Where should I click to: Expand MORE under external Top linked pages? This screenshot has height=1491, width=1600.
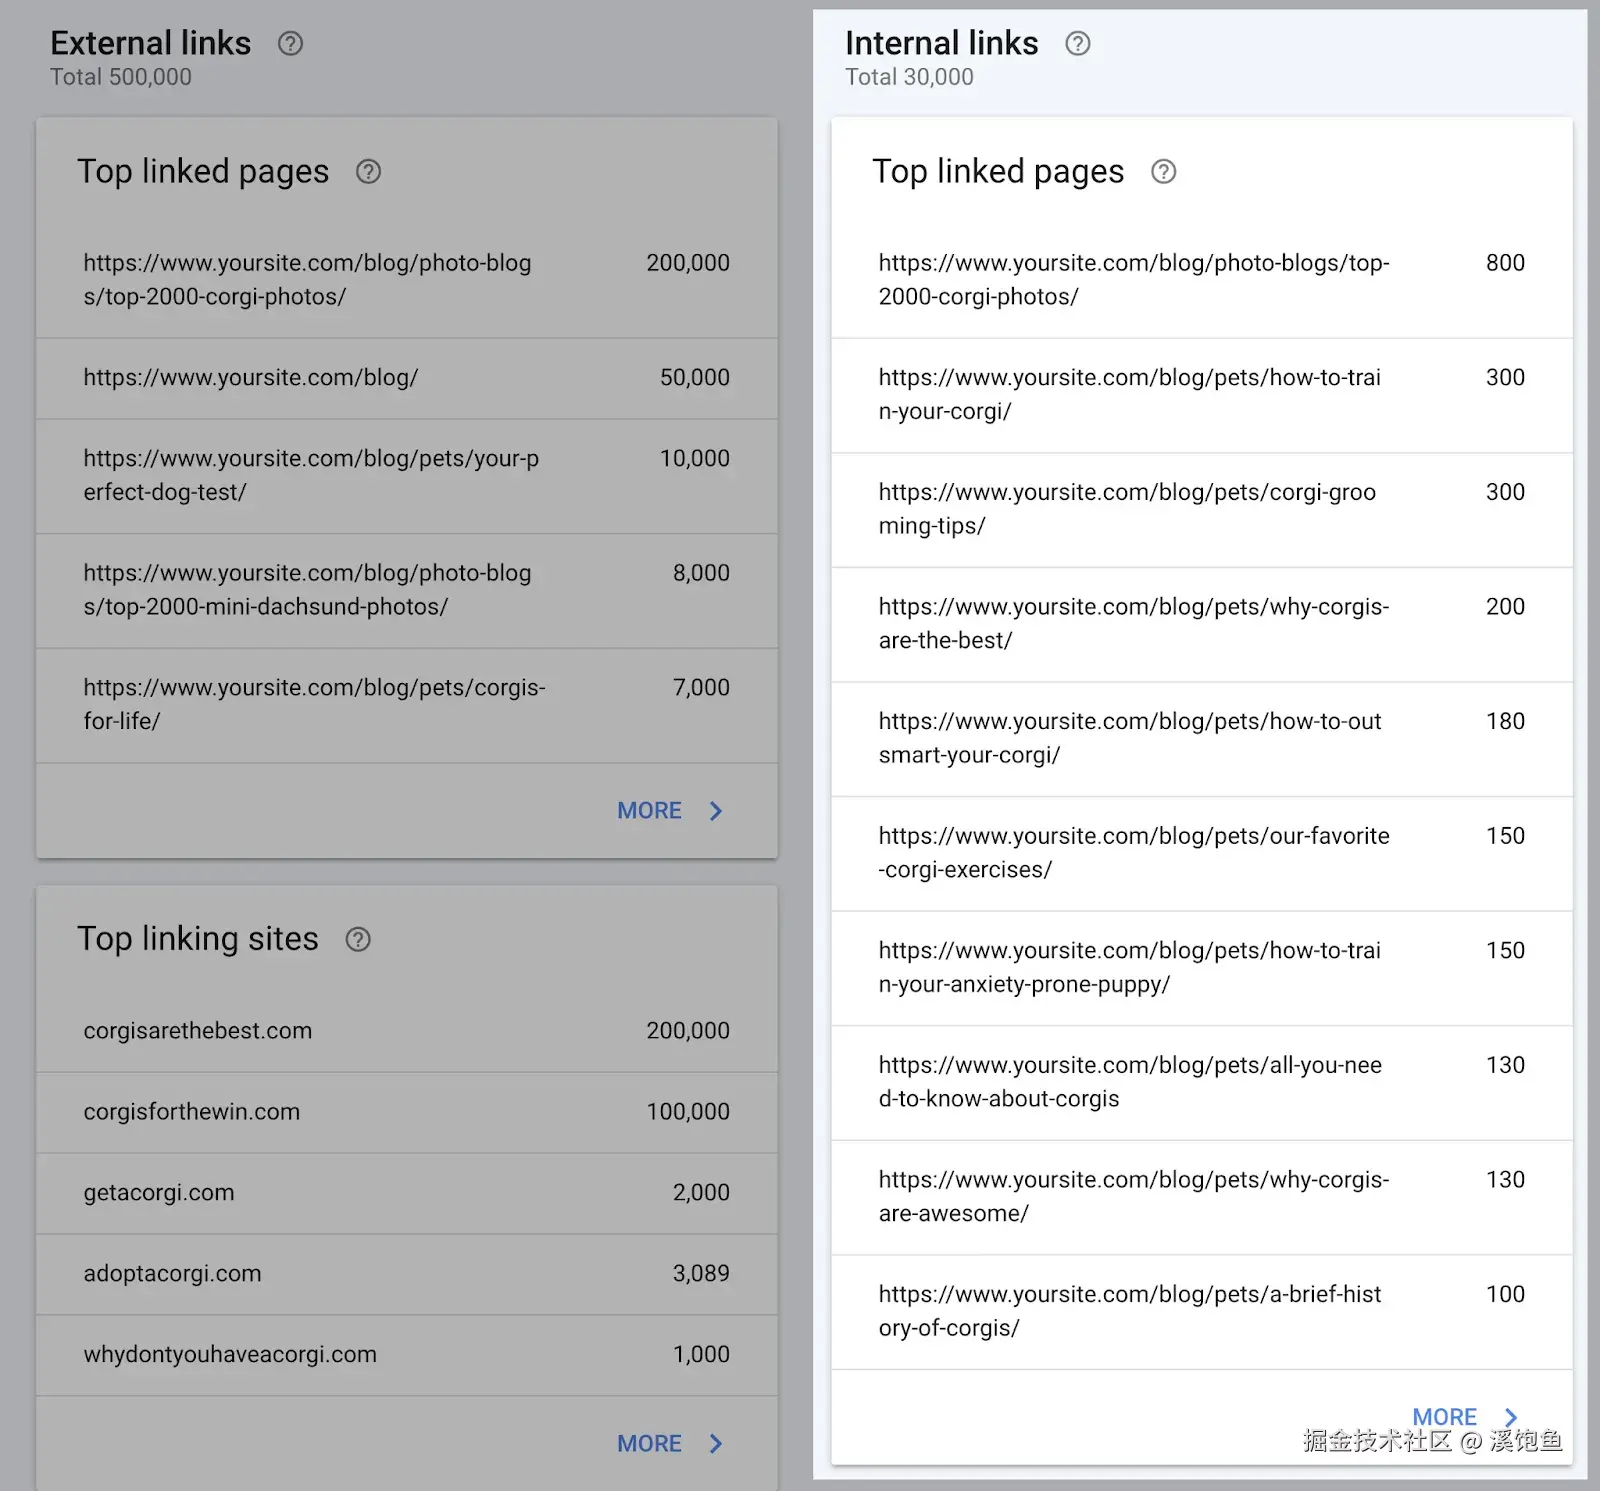click(x=669, y=811)
